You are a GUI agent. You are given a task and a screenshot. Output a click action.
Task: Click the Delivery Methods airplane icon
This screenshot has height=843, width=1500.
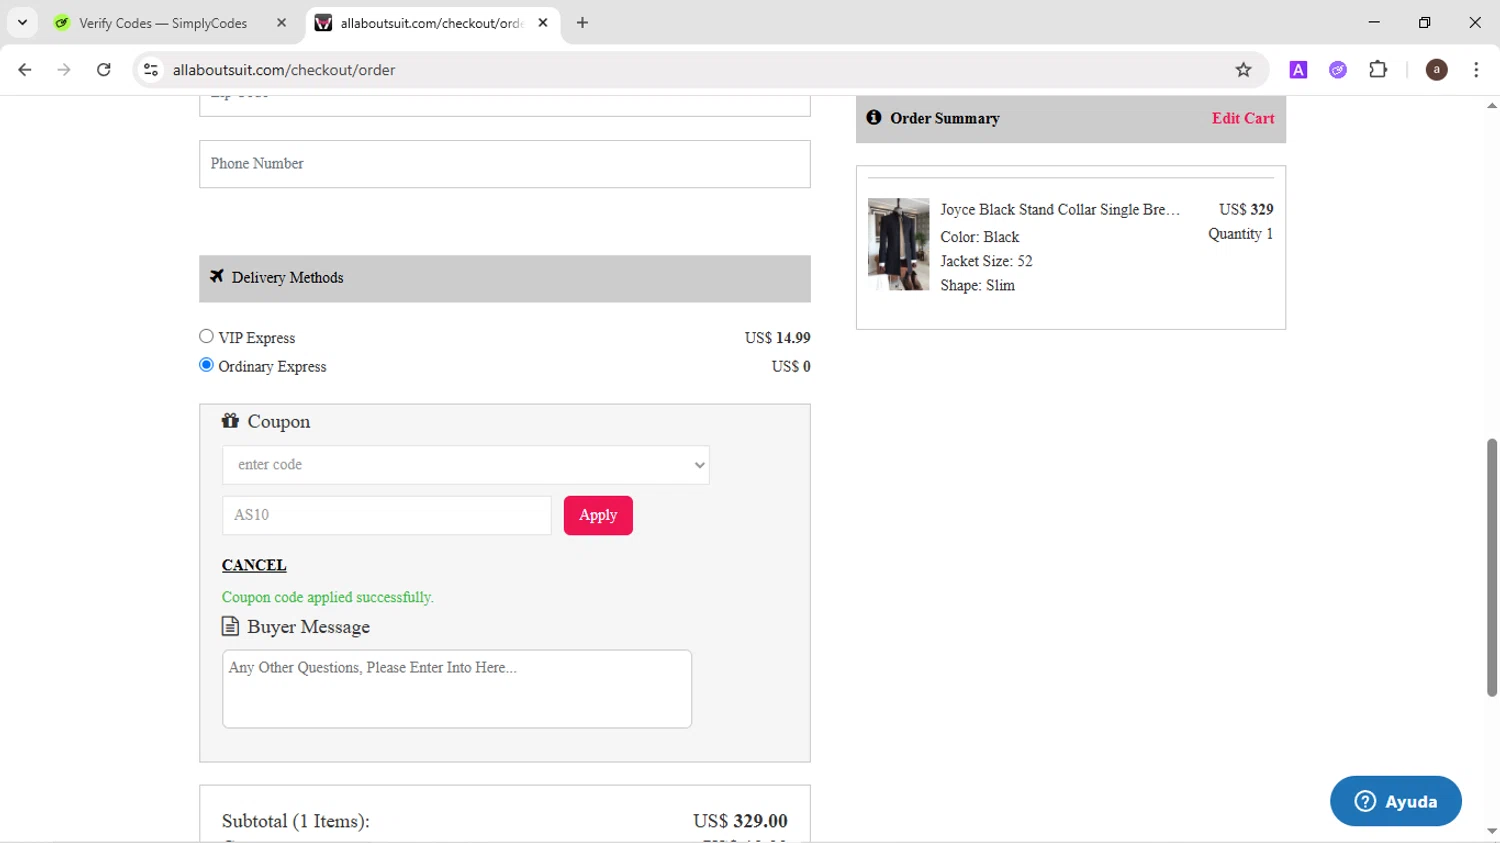[x=217, y=276]
